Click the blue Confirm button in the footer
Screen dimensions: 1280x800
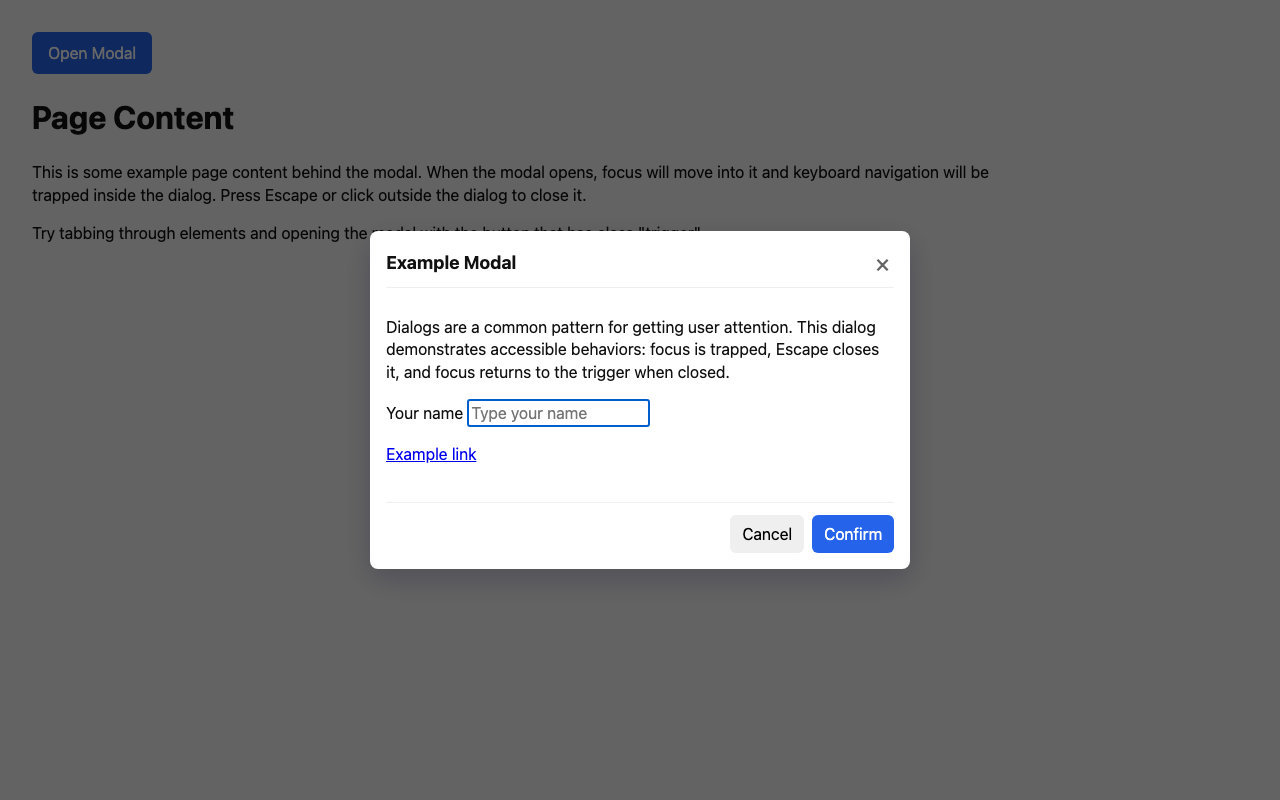coord(852,533)
